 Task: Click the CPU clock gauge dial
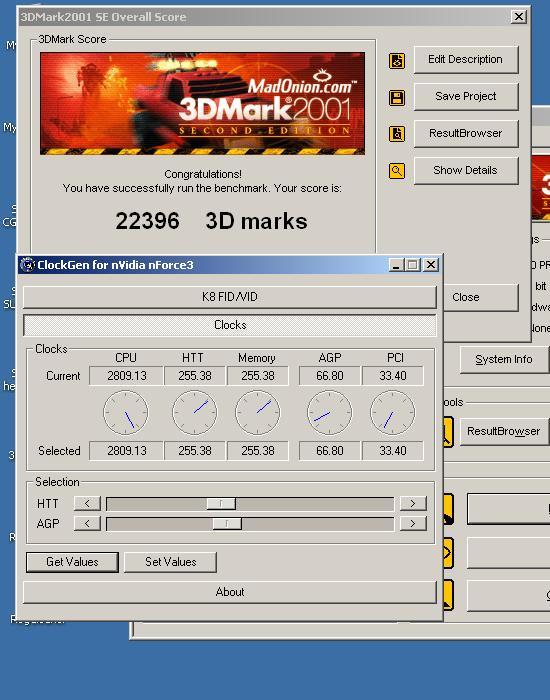click(x=125, y=413)
